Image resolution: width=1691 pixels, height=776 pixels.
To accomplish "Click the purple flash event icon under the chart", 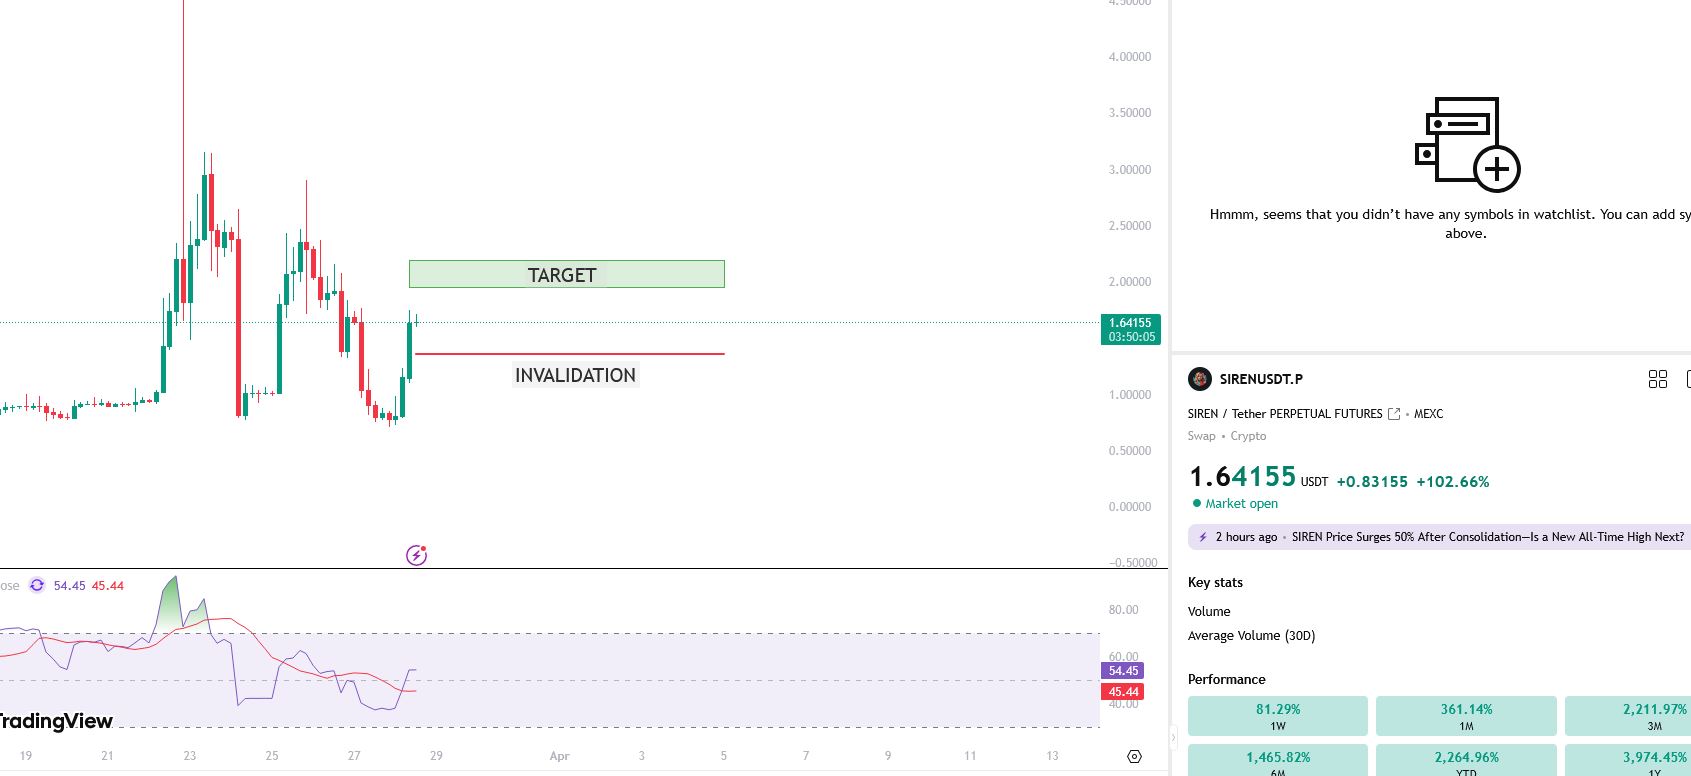I will 417,555.
